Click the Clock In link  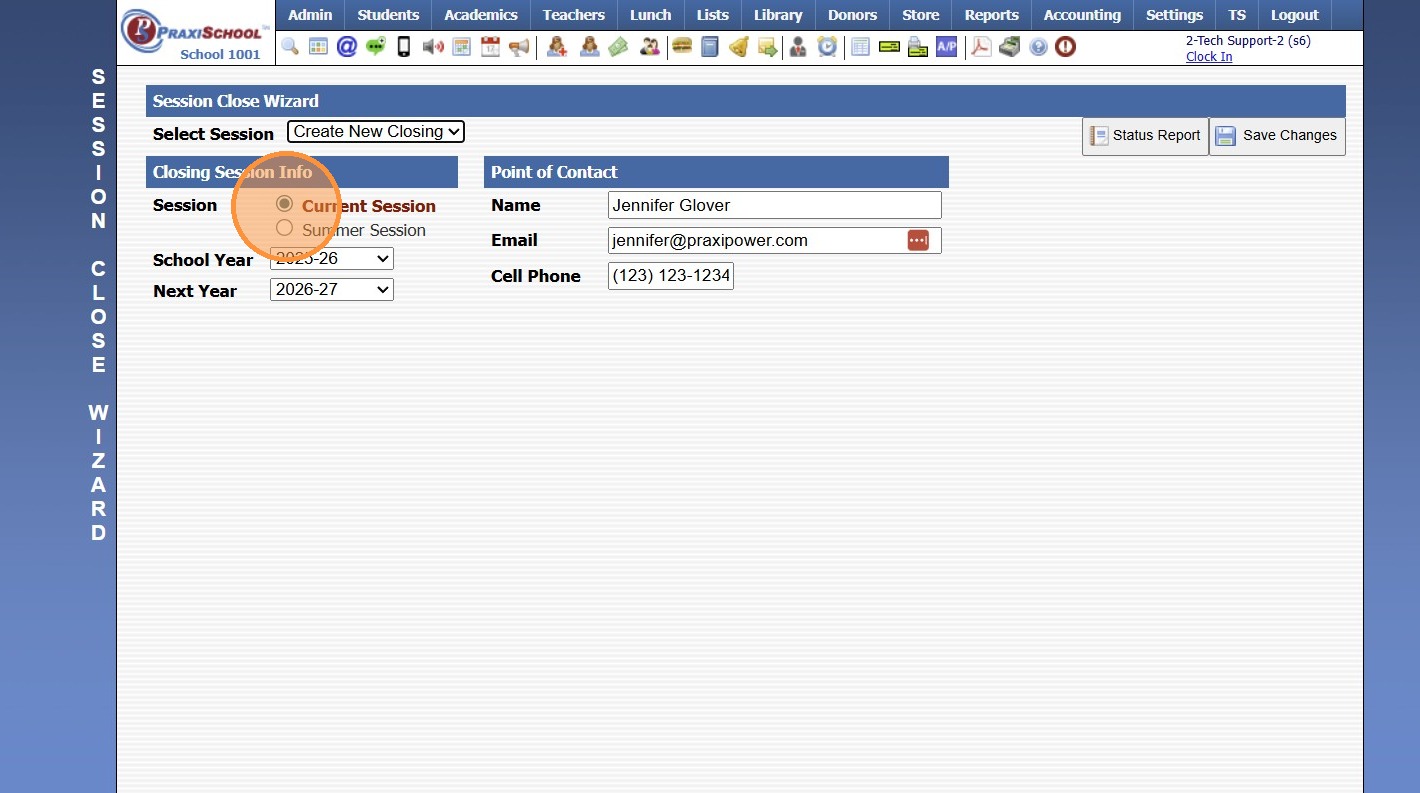coord(1209,57)
